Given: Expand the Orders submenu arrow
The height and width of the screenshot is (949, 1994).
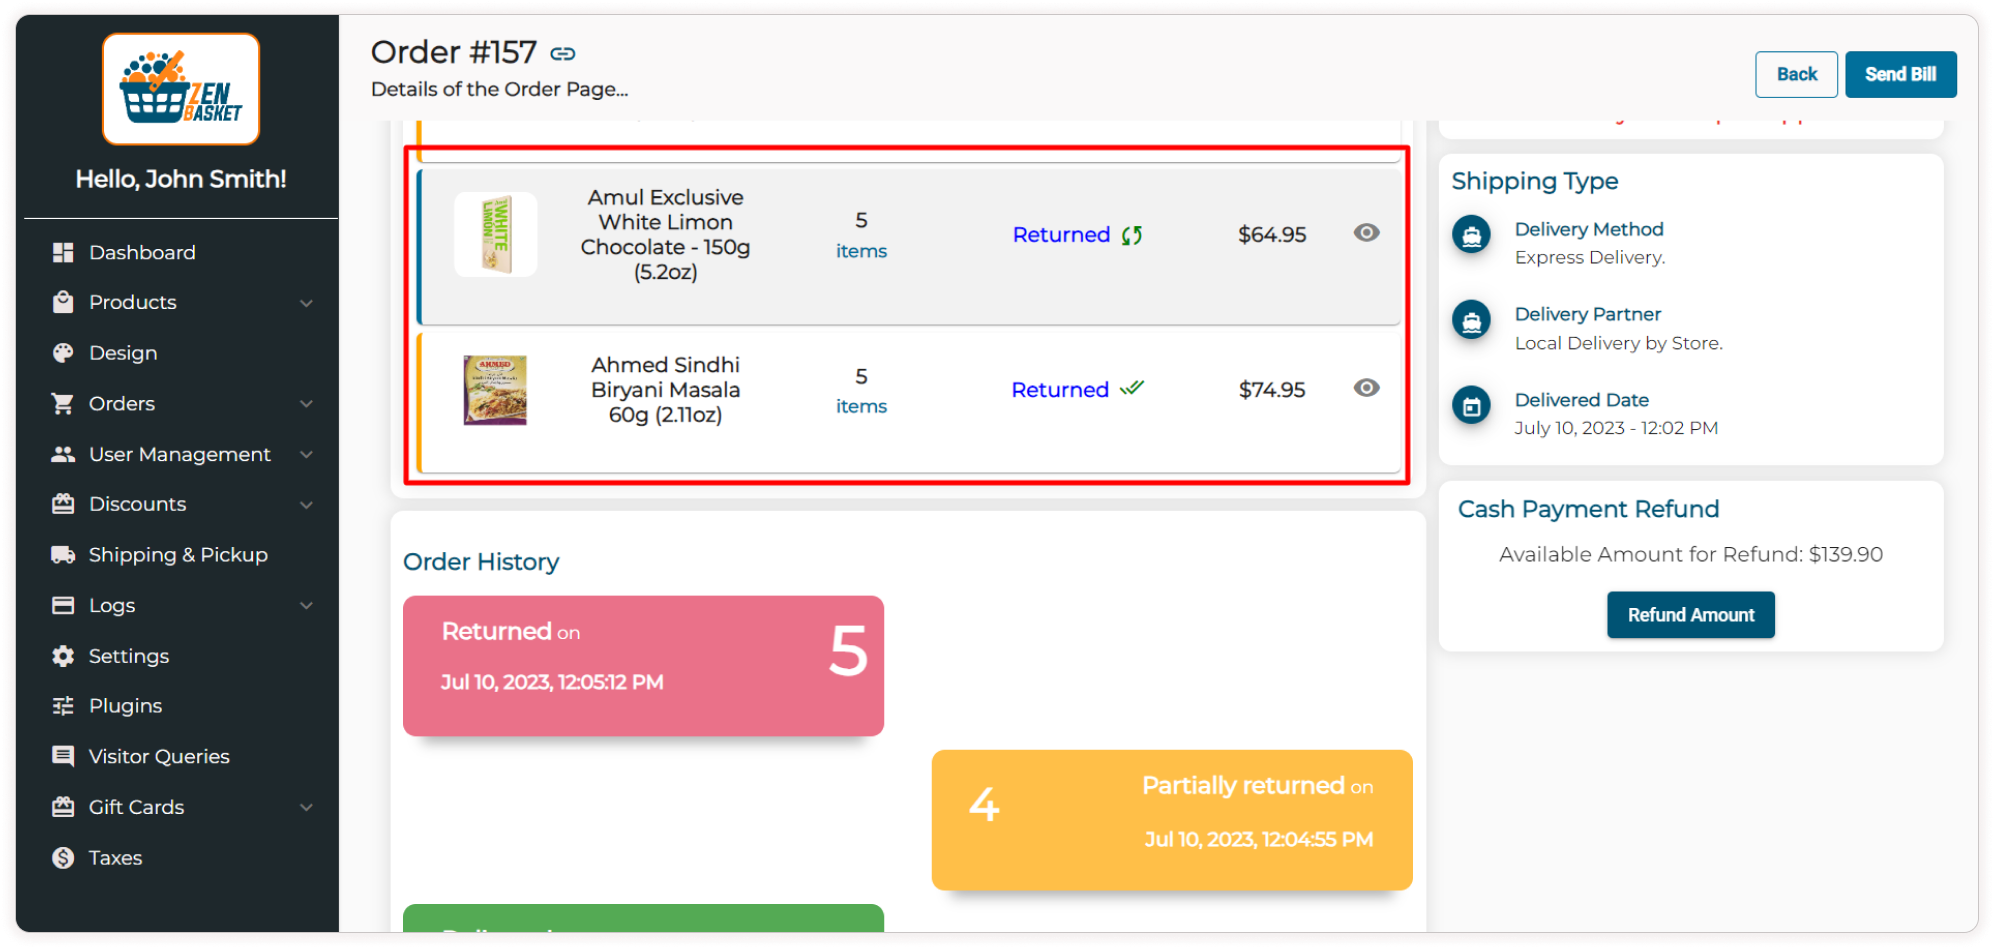Looking at the screenshot, I should tap(307, 404).
